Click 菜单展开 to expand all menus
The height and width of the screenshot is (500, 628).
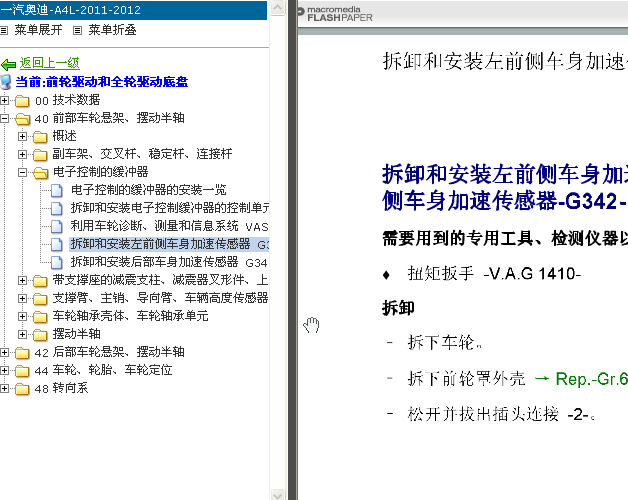click(x=38, y=30)
